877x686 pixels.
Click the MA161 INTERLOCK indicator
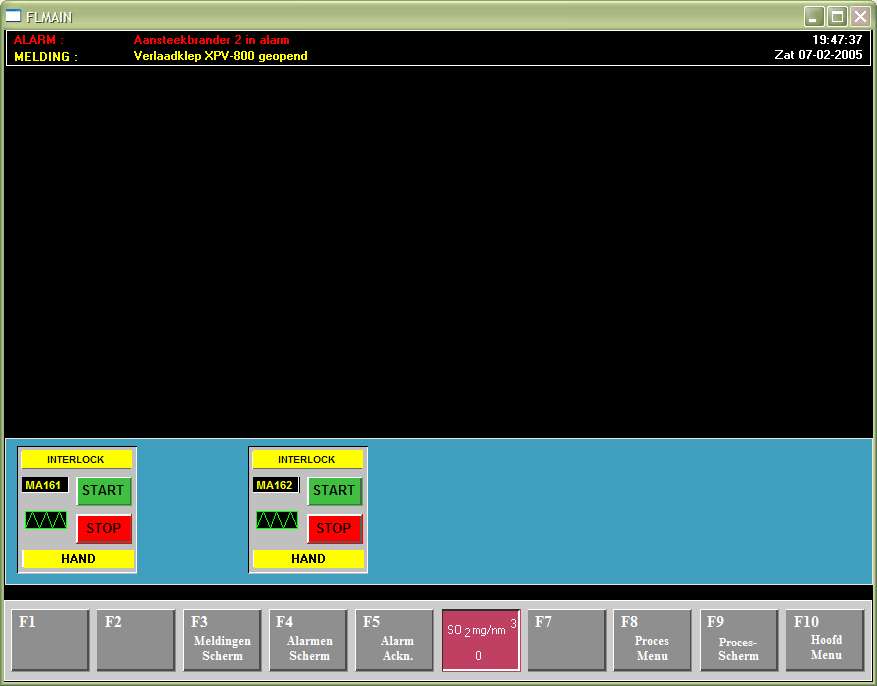coord(77,460)
